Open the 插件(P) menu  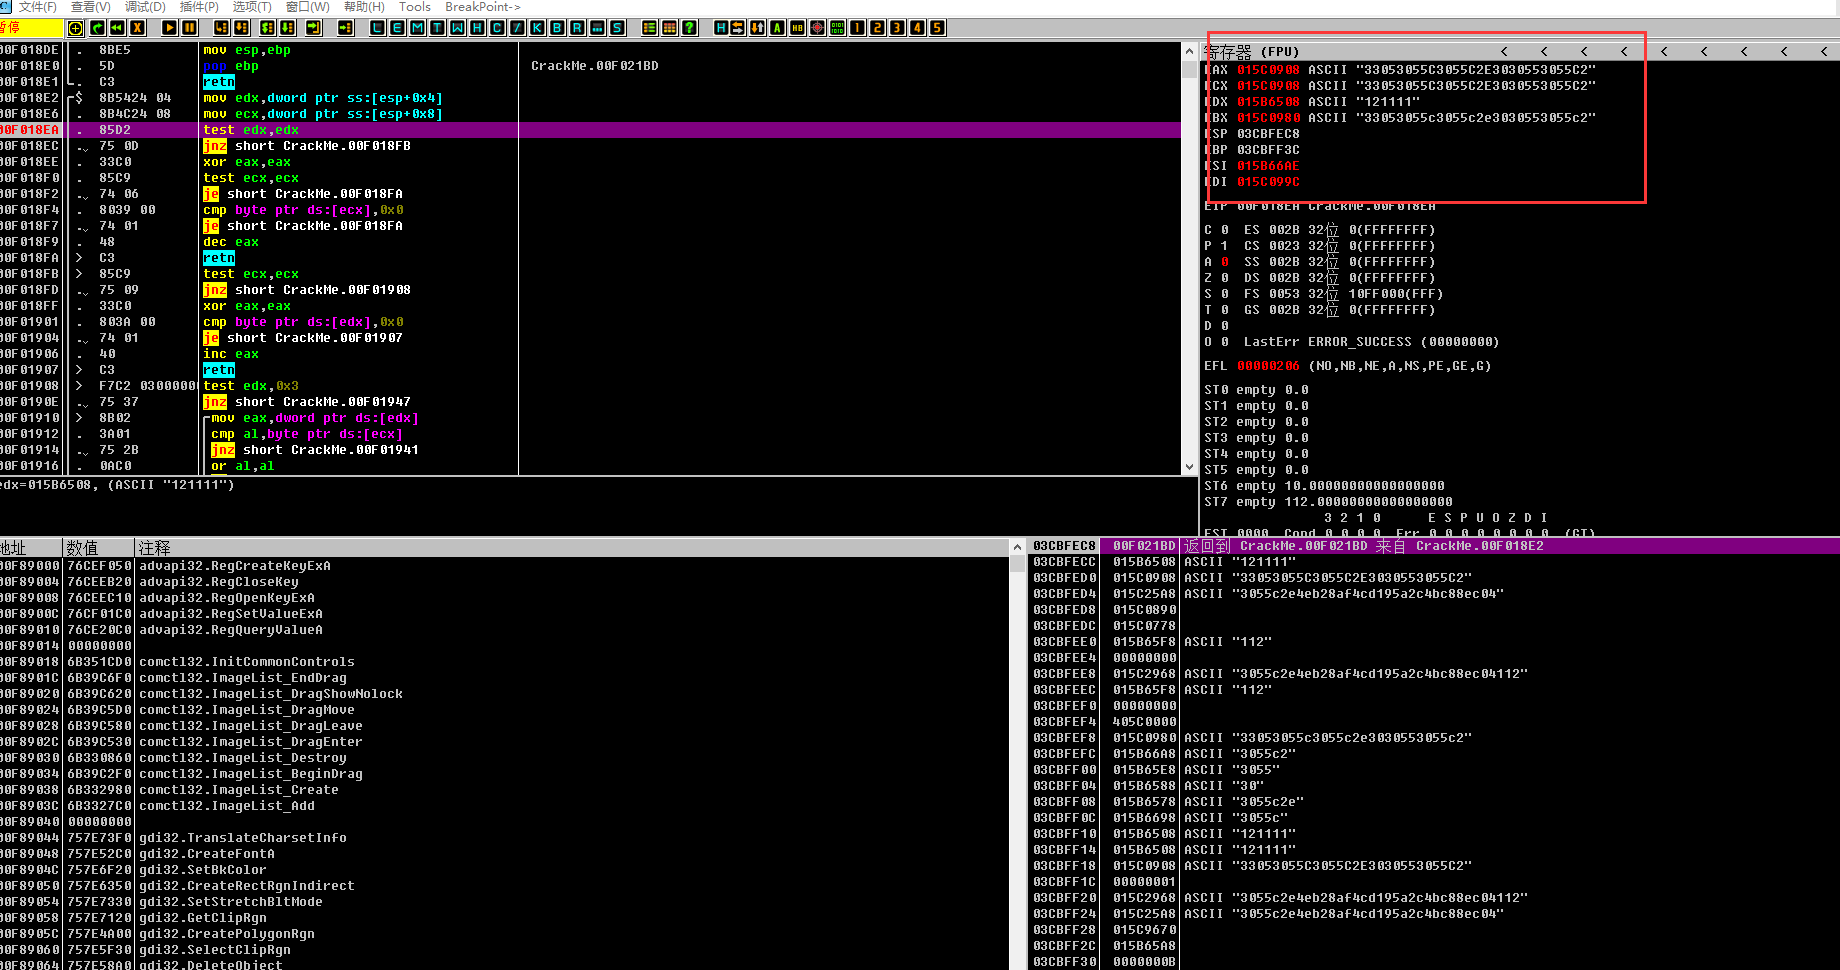[x=199, y=7]
